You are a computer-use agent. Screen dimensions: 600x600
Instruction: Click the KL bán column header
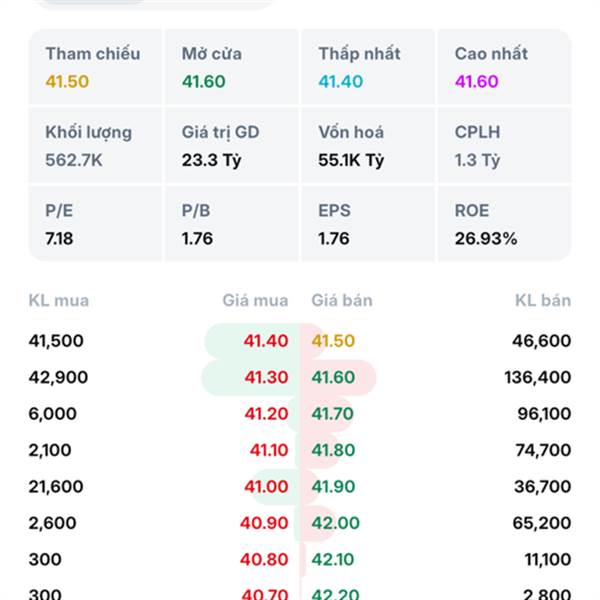coord(543,300)
